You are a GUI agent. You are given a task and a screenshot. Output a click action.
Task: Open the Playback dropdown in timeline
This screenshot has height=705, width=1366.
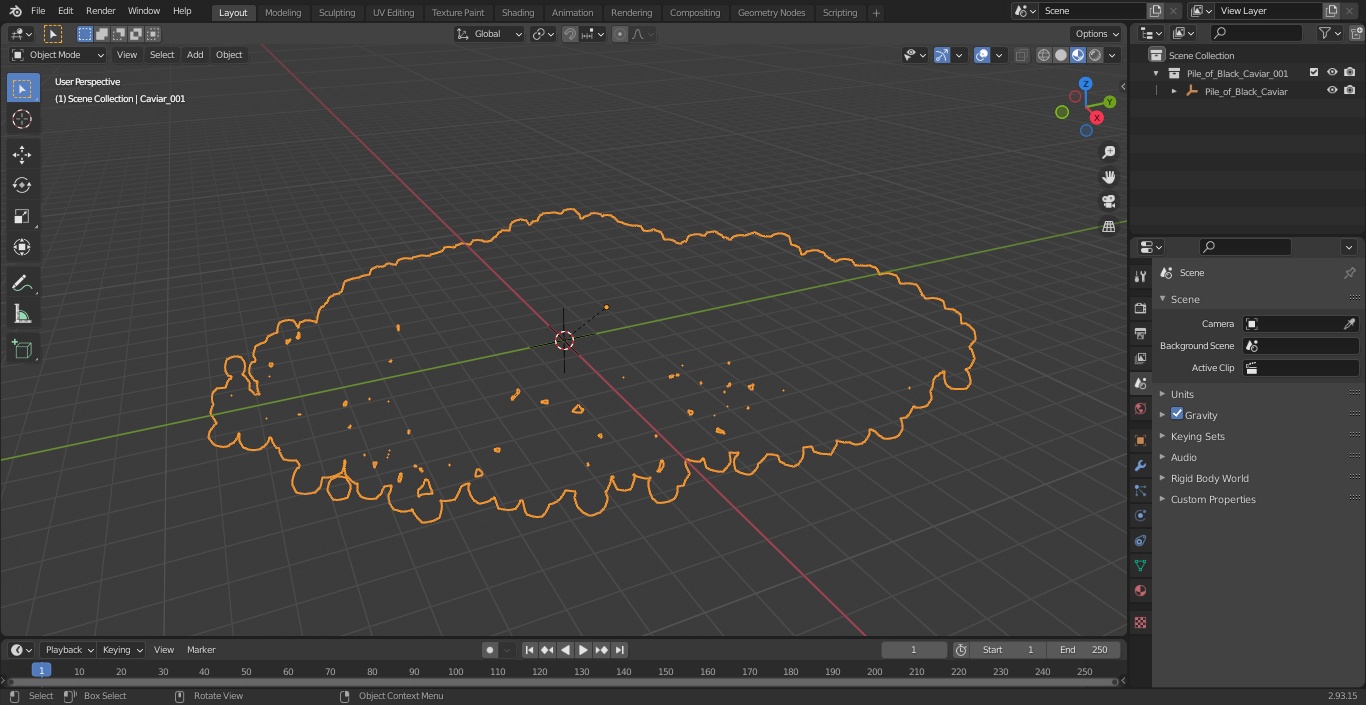[69, 650]
